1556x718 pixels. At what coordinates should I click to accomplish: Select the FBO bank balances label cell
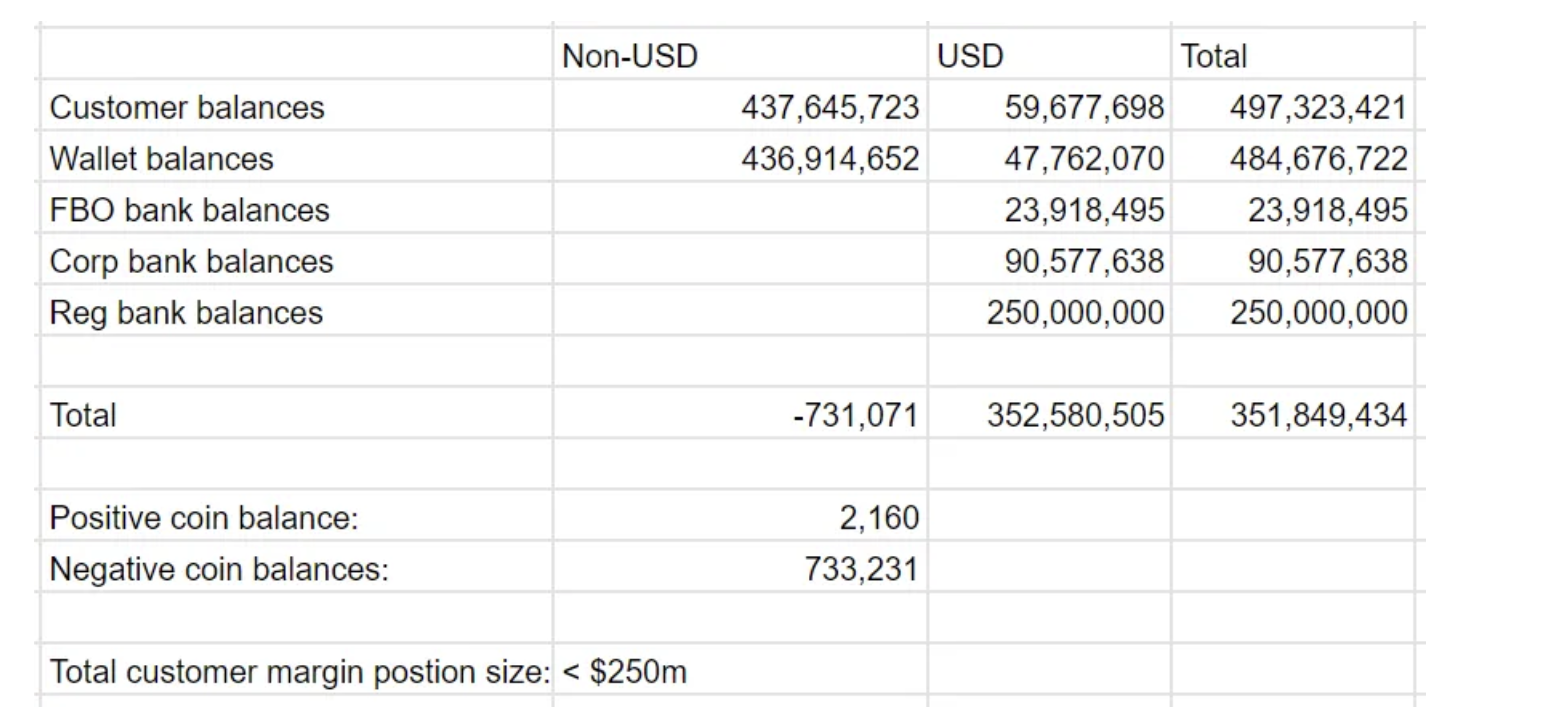pyautogui.click(x=296, y=210)
